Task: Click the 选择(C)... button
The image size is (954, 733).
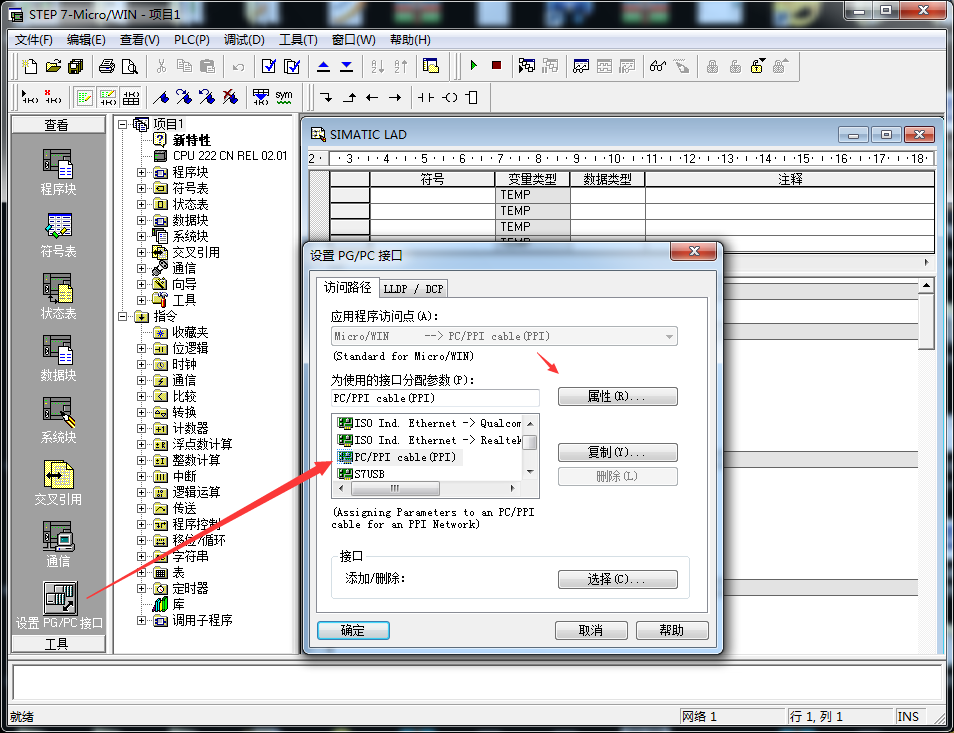Action: point(617,579)
